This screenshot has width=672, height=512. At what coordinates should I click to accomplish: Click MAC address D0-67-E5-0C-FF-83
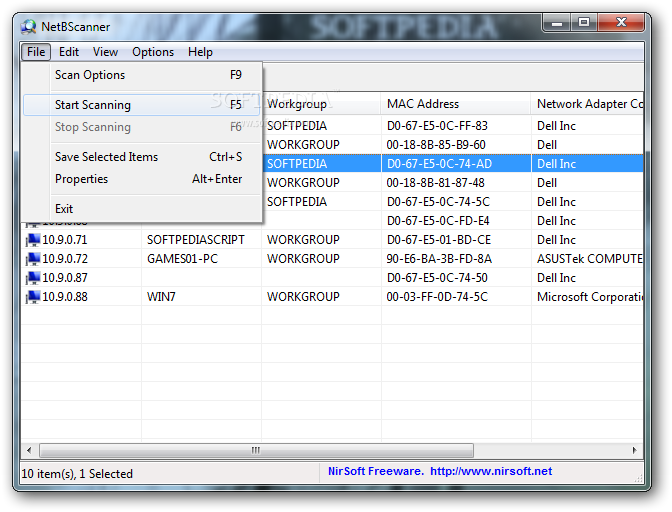pos(437,126)
